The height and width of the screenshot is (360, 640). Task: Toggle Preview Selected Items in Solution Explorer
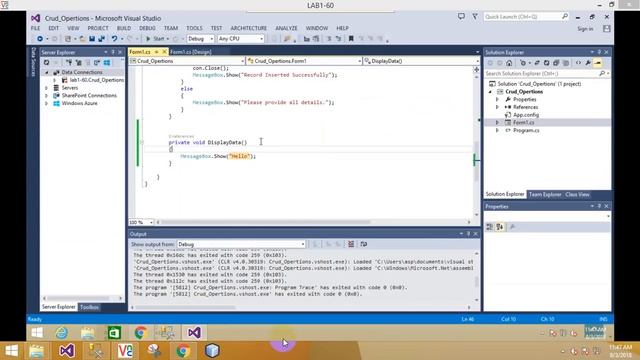598,63
